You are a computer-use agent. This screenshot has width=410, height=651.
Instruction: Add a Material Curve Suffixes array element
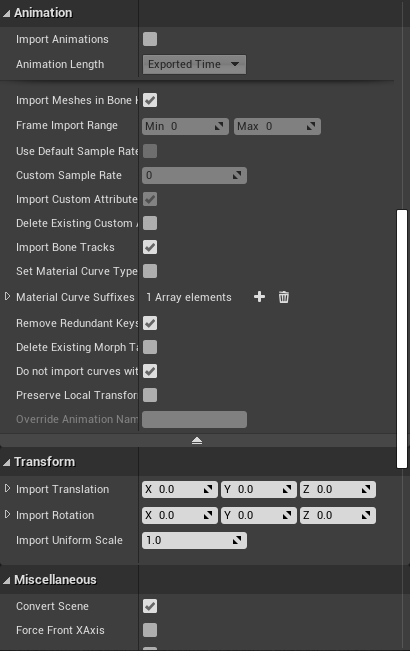point(259,297)
